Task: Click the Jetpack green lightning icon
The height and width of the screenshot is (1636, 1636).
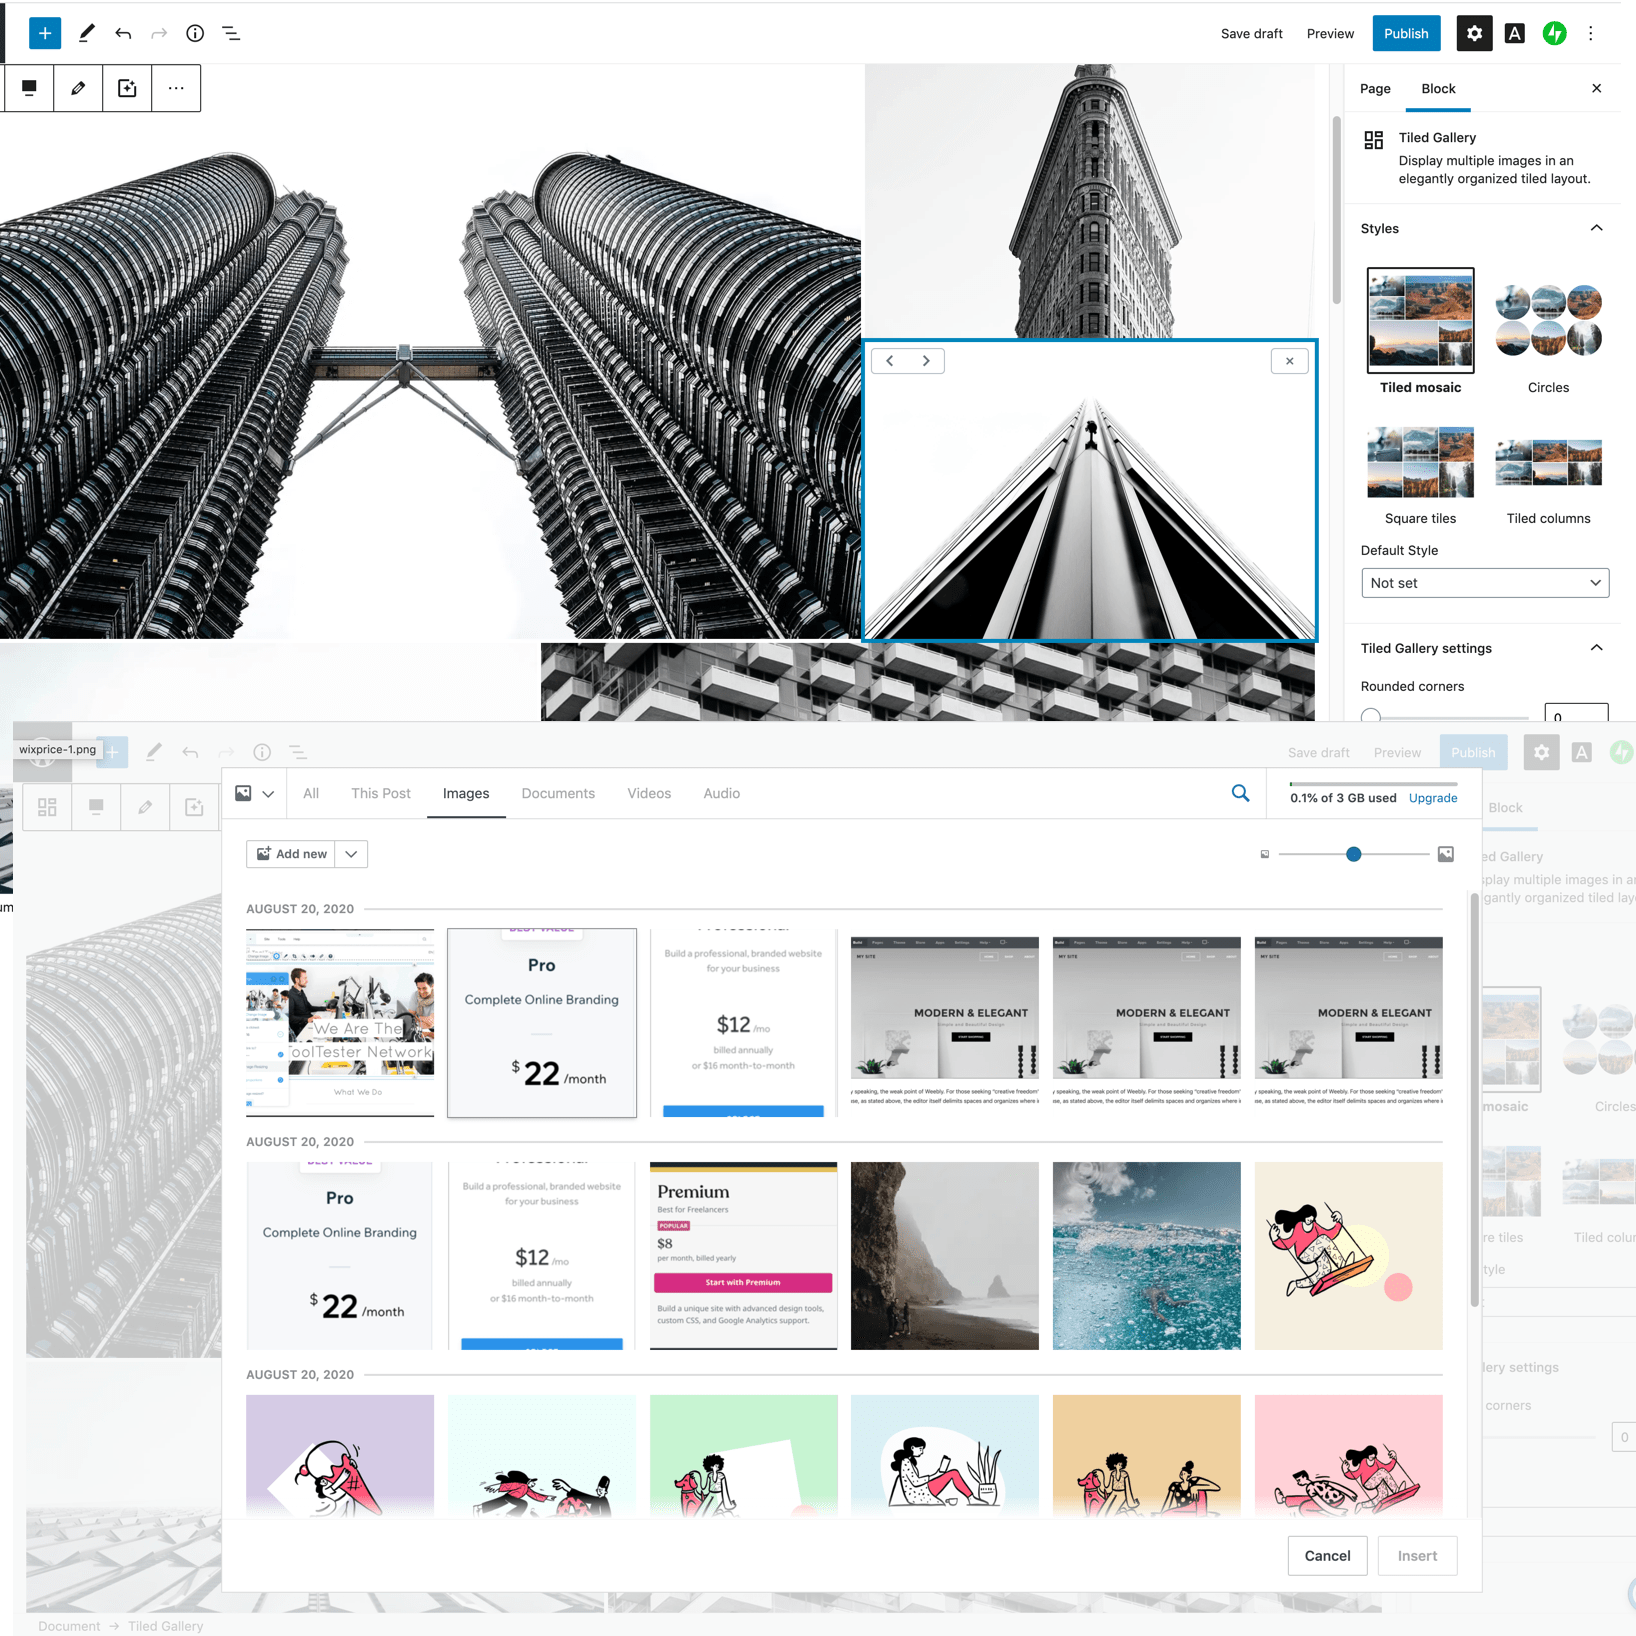Action: pos(1554,33)
